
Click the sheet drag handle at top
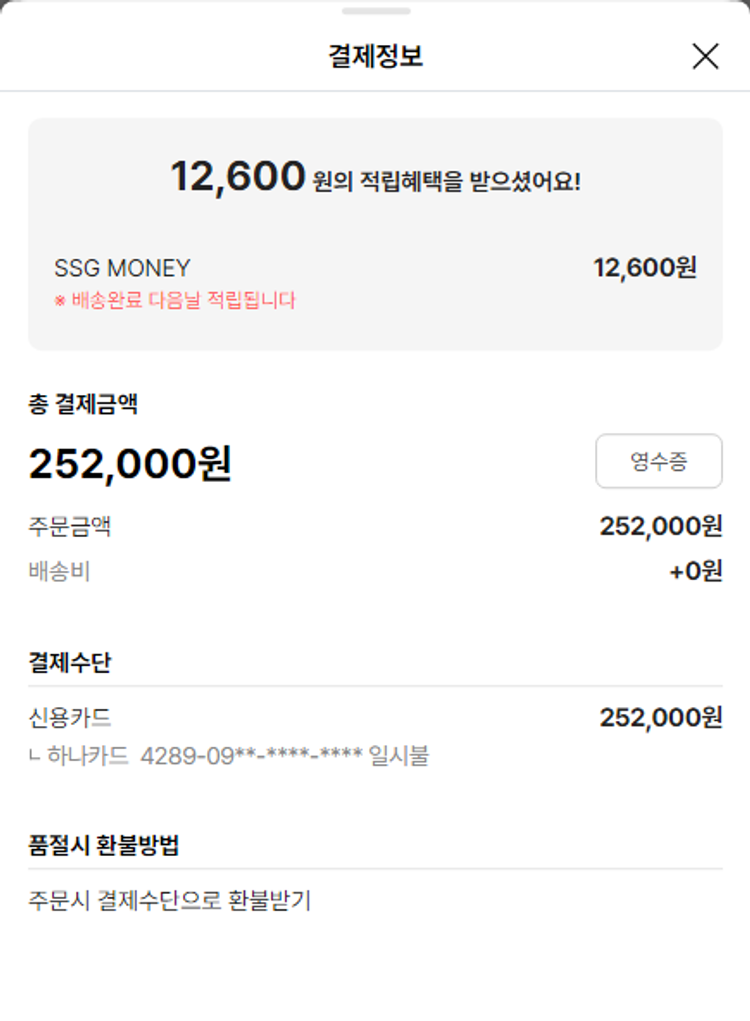click(x=375, y=11)
